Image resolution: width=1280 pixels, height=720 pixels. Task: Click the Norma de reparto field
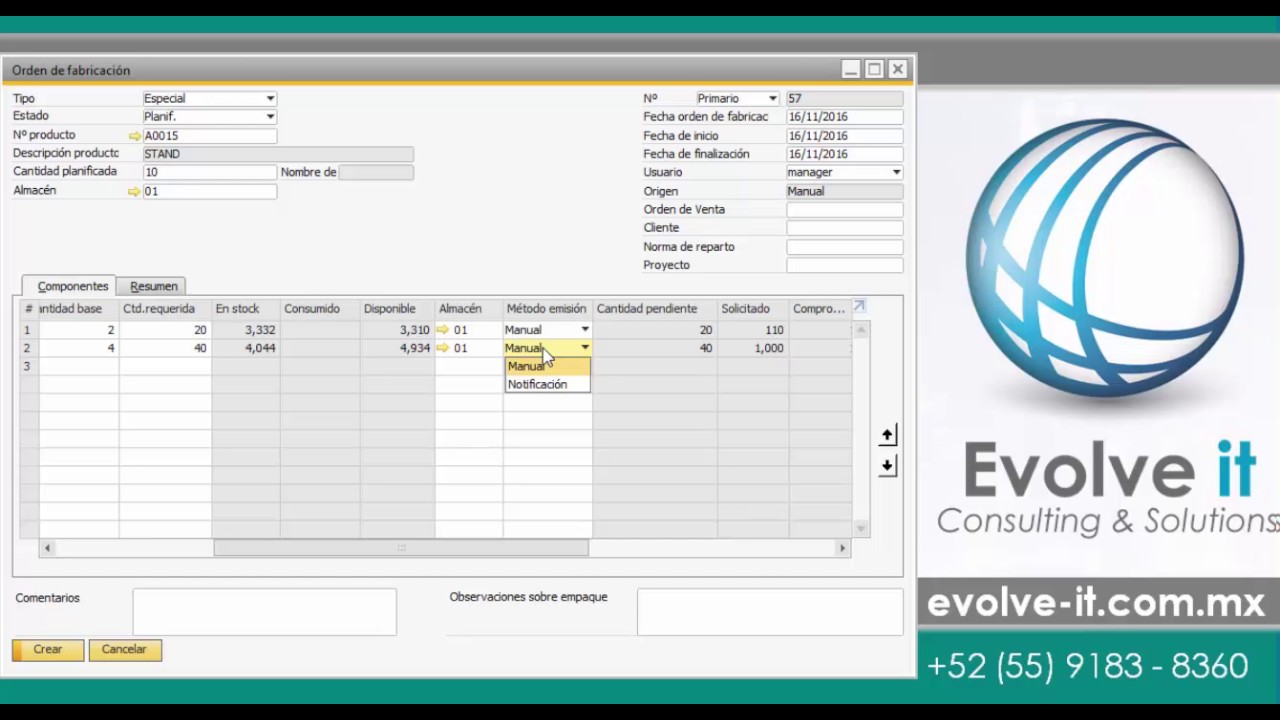(x=844, y=247)
